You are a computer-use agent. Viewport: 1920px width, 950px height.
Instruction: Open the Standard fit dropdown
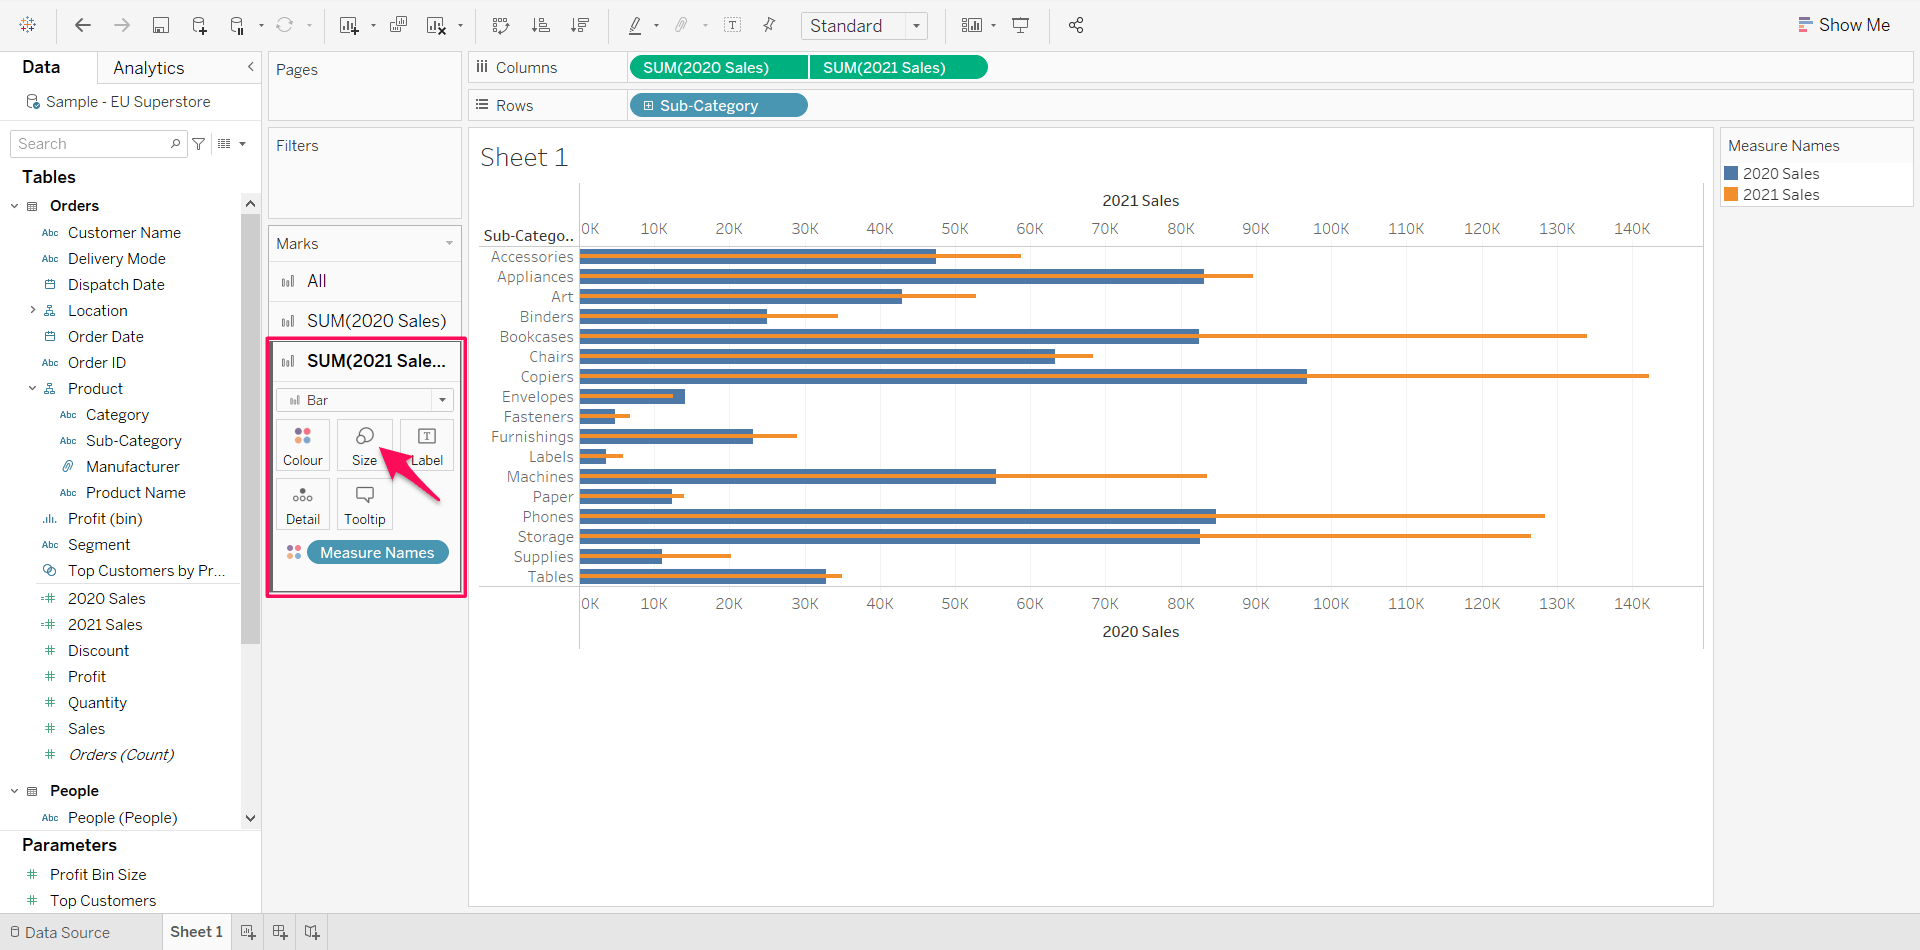click(917, 25)
